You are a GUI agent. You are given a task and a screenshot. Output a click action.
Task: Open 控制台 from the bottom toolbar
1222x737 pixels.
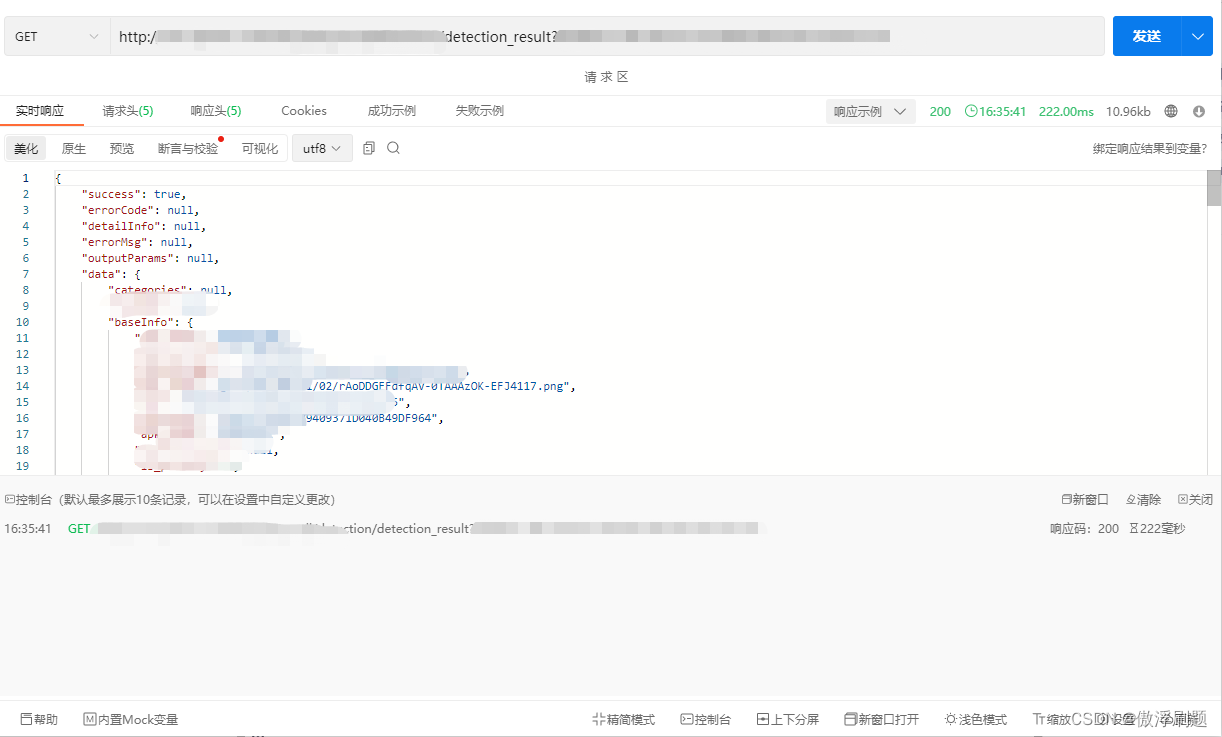705,718
